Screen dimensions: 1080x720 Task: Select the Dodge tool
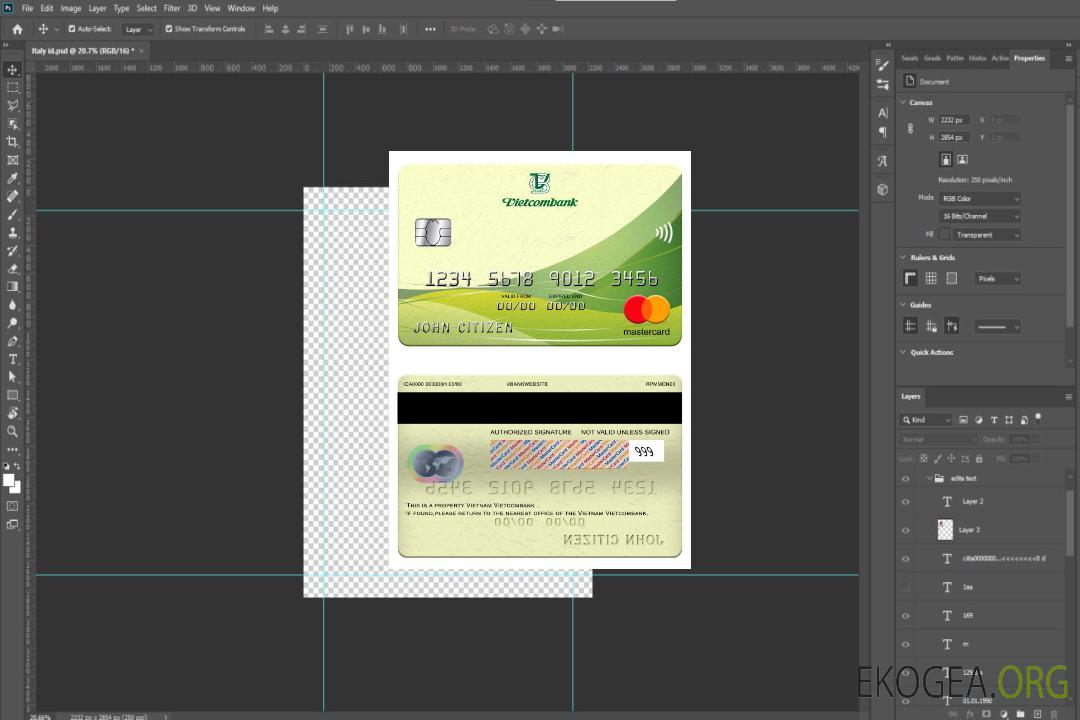[12, 322]
